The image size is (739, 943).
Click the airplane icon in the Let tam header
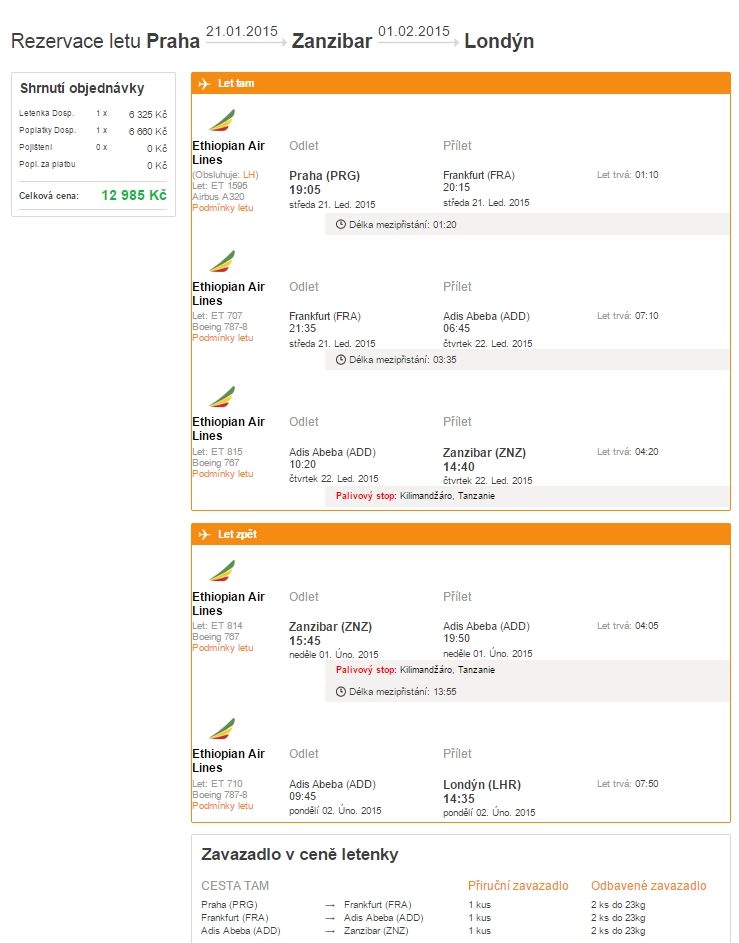pyautogui.click(x=204, y=84)
